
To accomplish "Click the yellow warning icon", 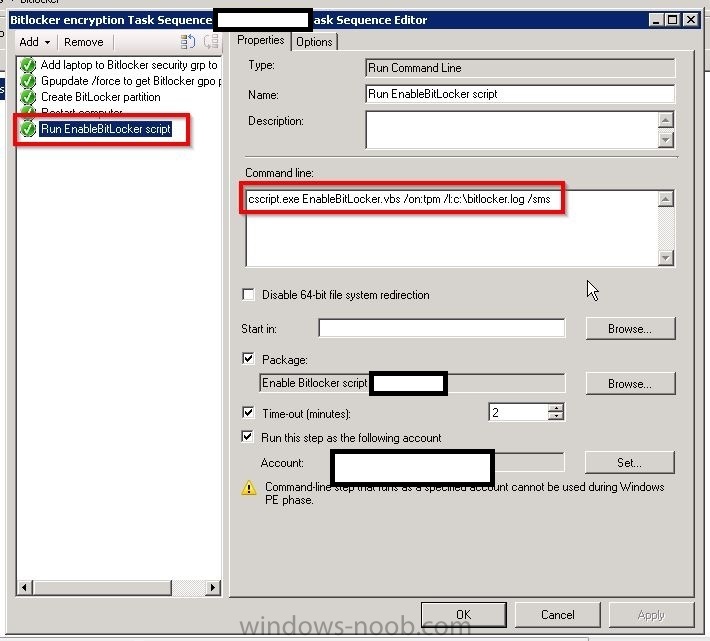I will point(249,488).
